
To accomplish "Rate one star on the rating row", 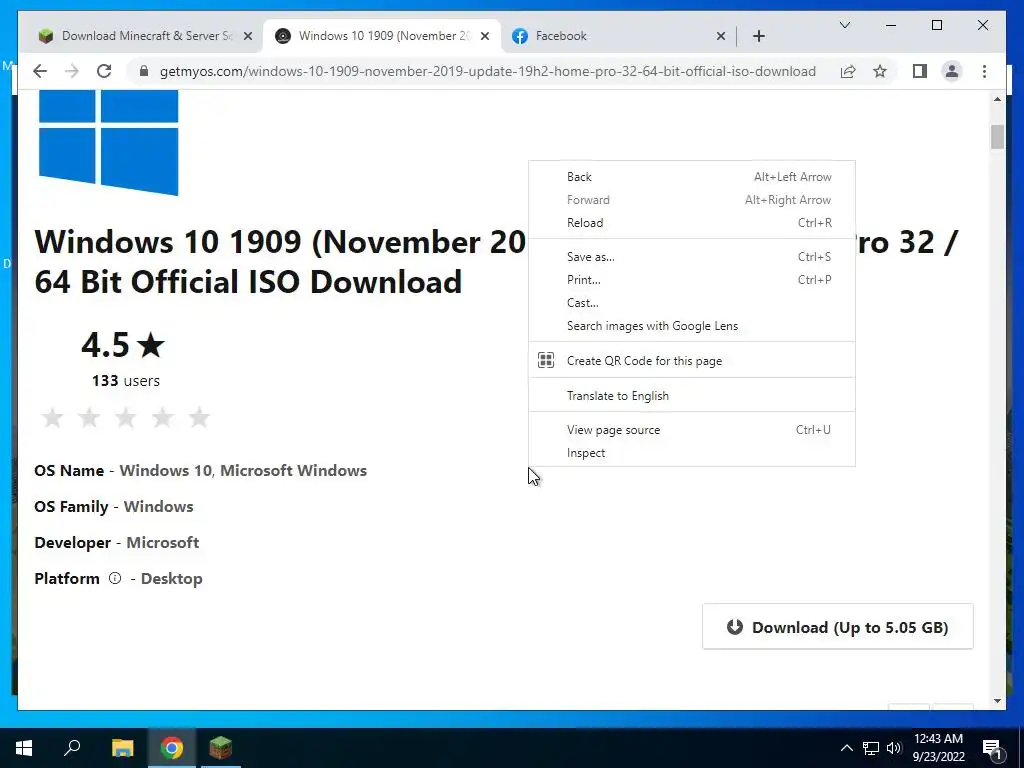I will [x=52, y=417].
